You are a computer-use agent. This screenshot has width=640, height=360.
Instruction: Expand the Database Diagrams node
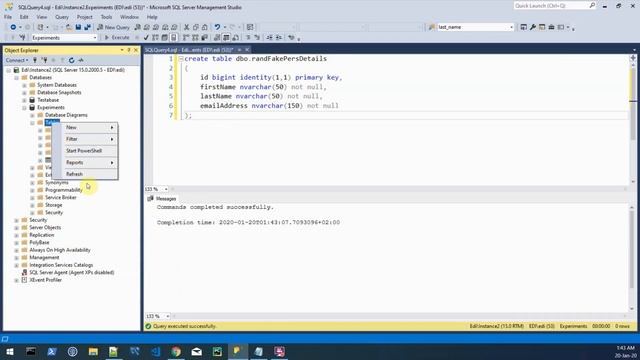coord(32,115)
